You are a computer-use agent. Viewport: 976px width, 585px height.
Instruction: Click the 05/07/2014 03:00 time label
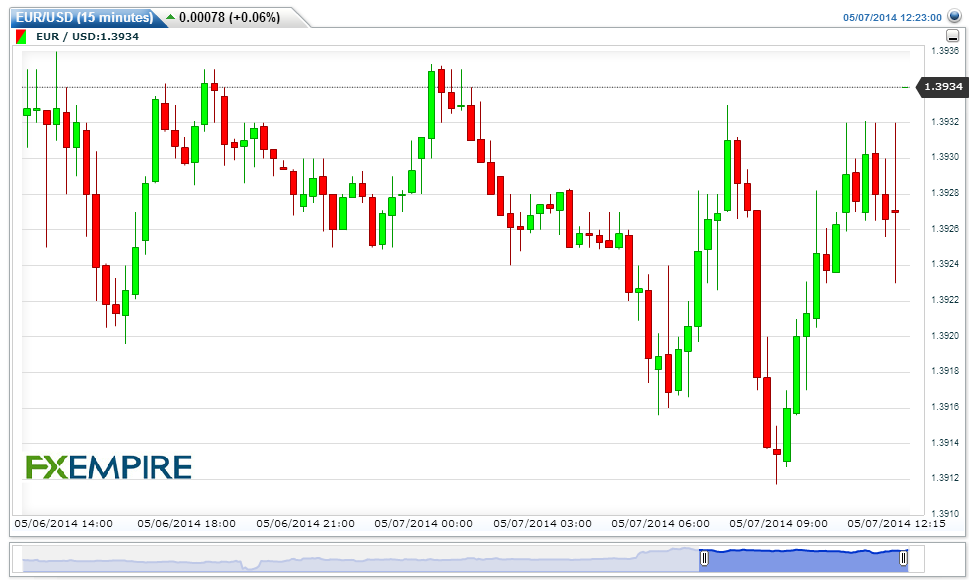(542, 523)
